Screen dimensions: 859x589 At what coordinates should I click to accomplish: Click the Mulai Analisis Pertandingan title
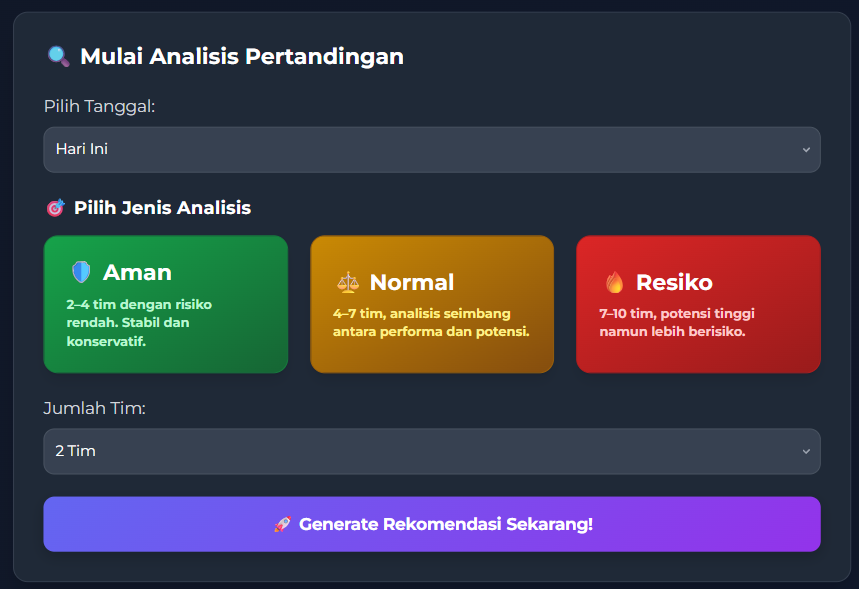coord(243,56)
